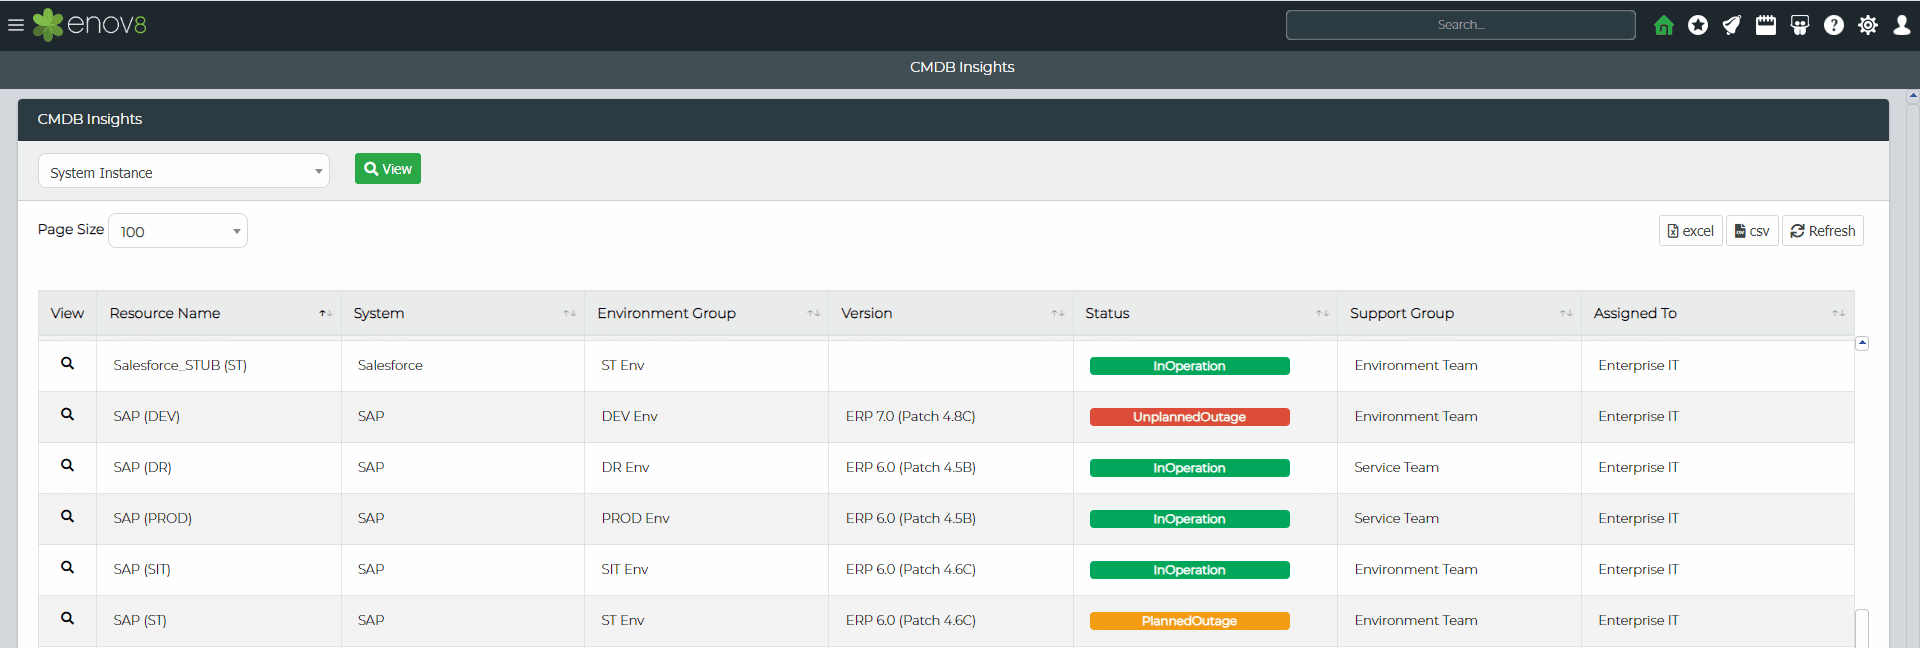
Task: Open the help question mark icon
Action: tap(1834, 25)
